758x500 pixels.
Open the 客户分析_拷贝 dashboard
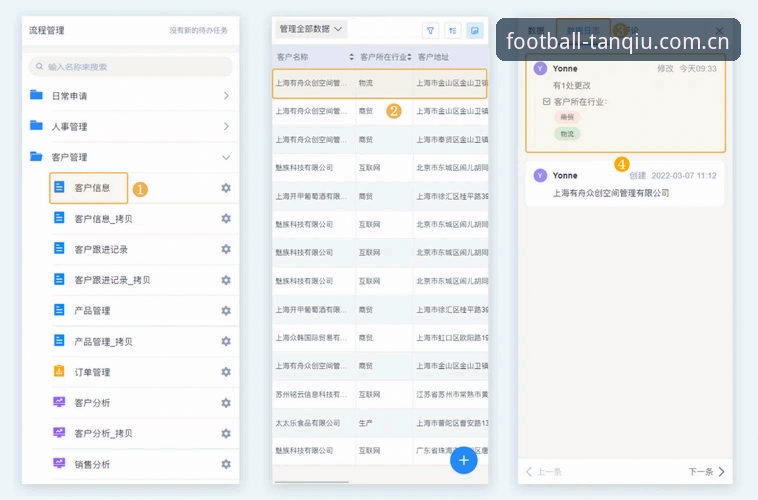(x=103, y=433)
